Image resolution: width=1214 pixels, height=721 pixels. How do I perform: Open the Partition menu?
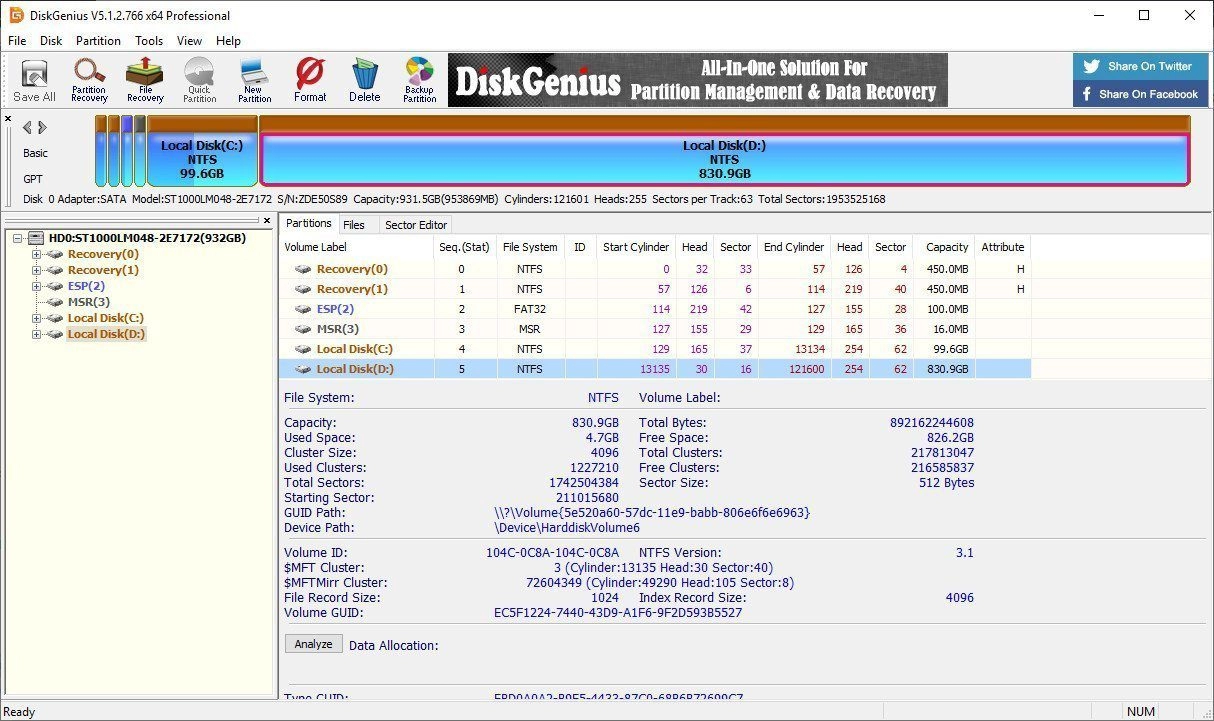pos(97,41)
